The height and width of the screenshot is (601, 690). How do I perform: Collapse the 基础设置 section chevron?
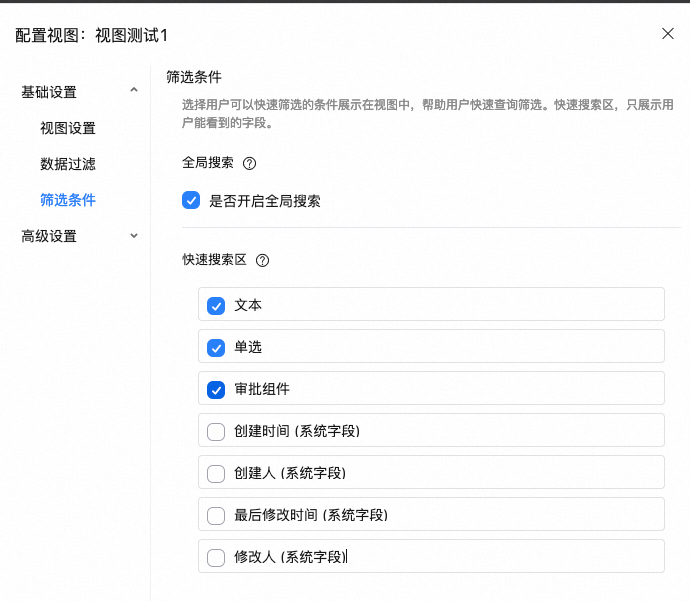point(134,91)
